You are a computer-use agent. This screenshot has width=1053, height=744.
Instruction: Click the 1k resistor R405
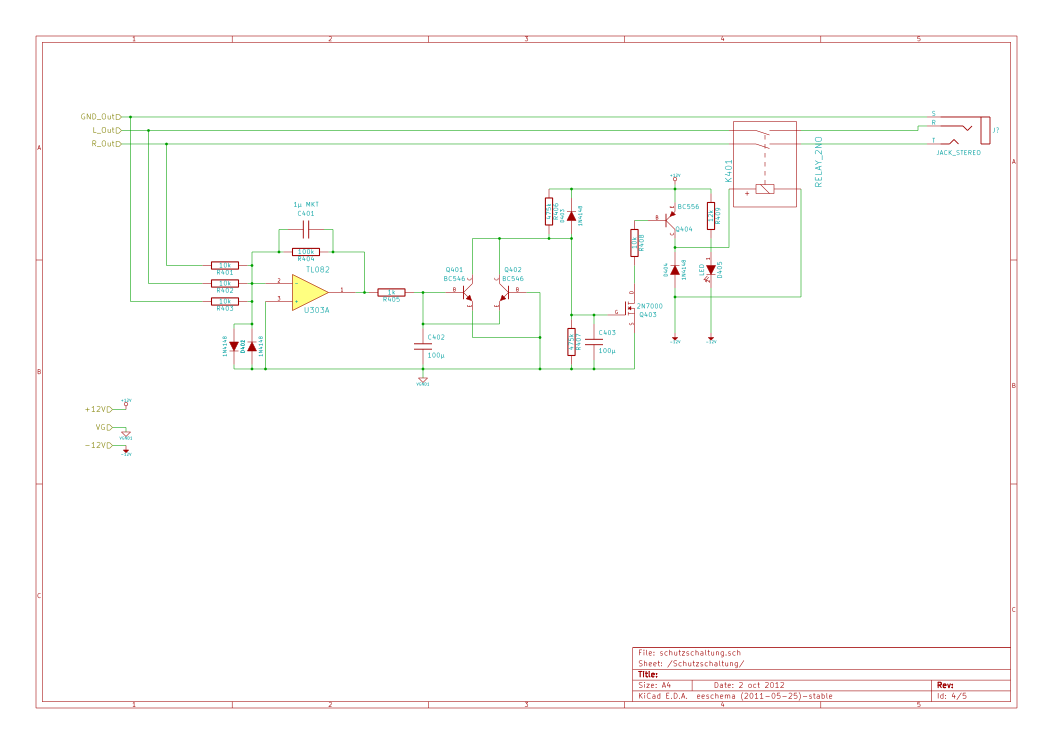click(392, 292)
